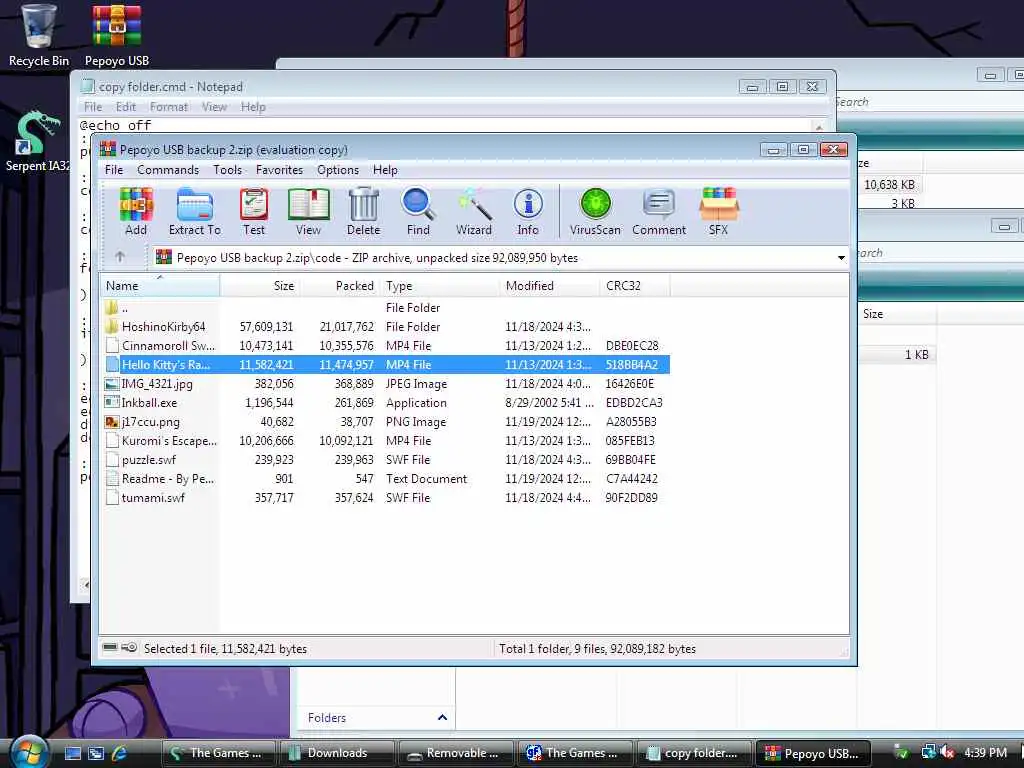Click Switch between windows quick launch icon
This screenshot has width=1024, height=768.
coord(96,753)
